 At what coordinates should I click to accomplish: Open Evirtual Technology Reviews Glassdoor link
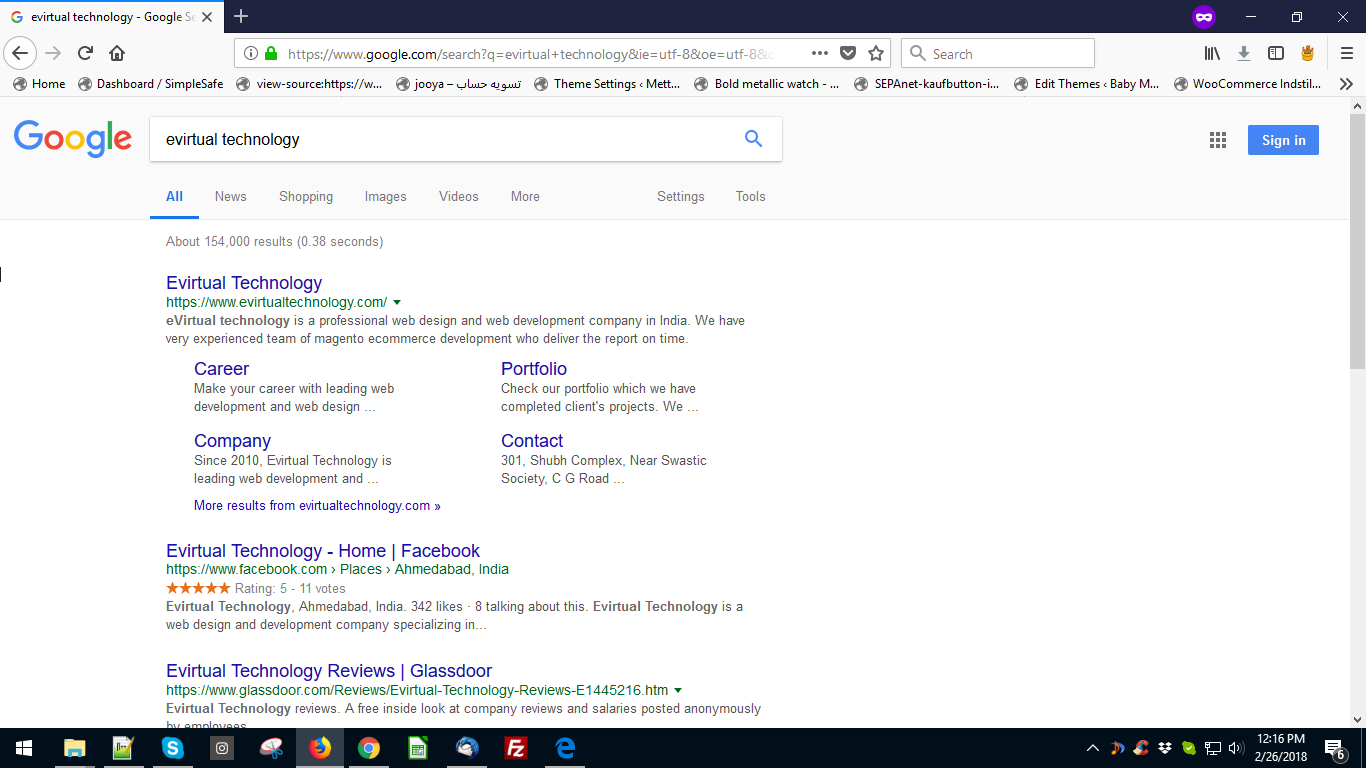pos(329,671)
